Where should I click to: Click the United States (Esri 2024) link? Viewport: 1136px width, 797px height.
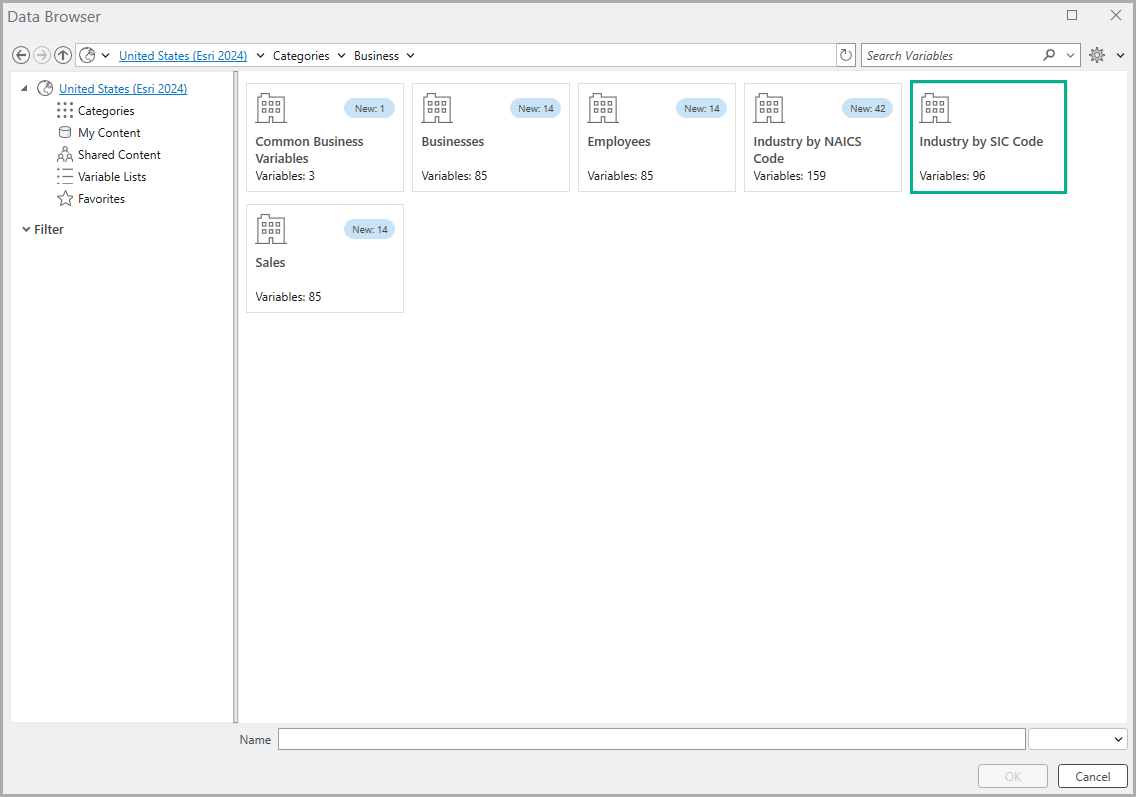pos(183,55)
